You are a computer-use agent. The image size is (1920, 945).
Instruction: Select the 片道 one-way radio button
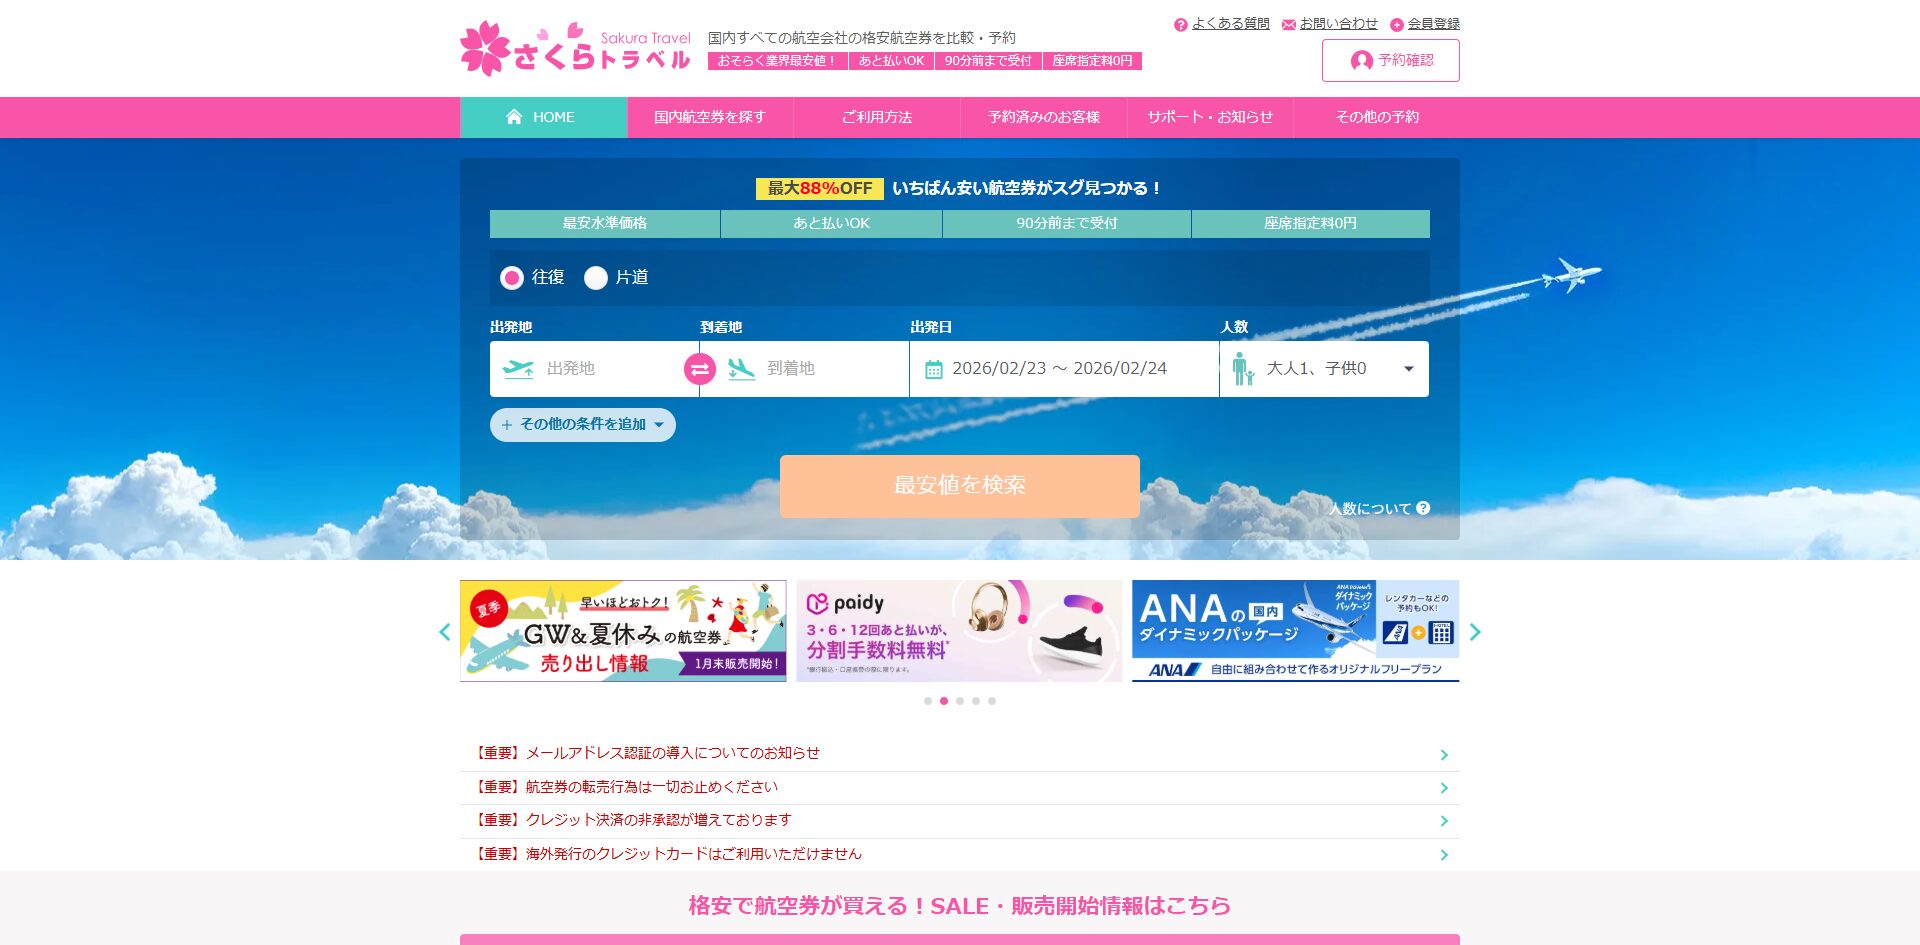click(596, 278)
